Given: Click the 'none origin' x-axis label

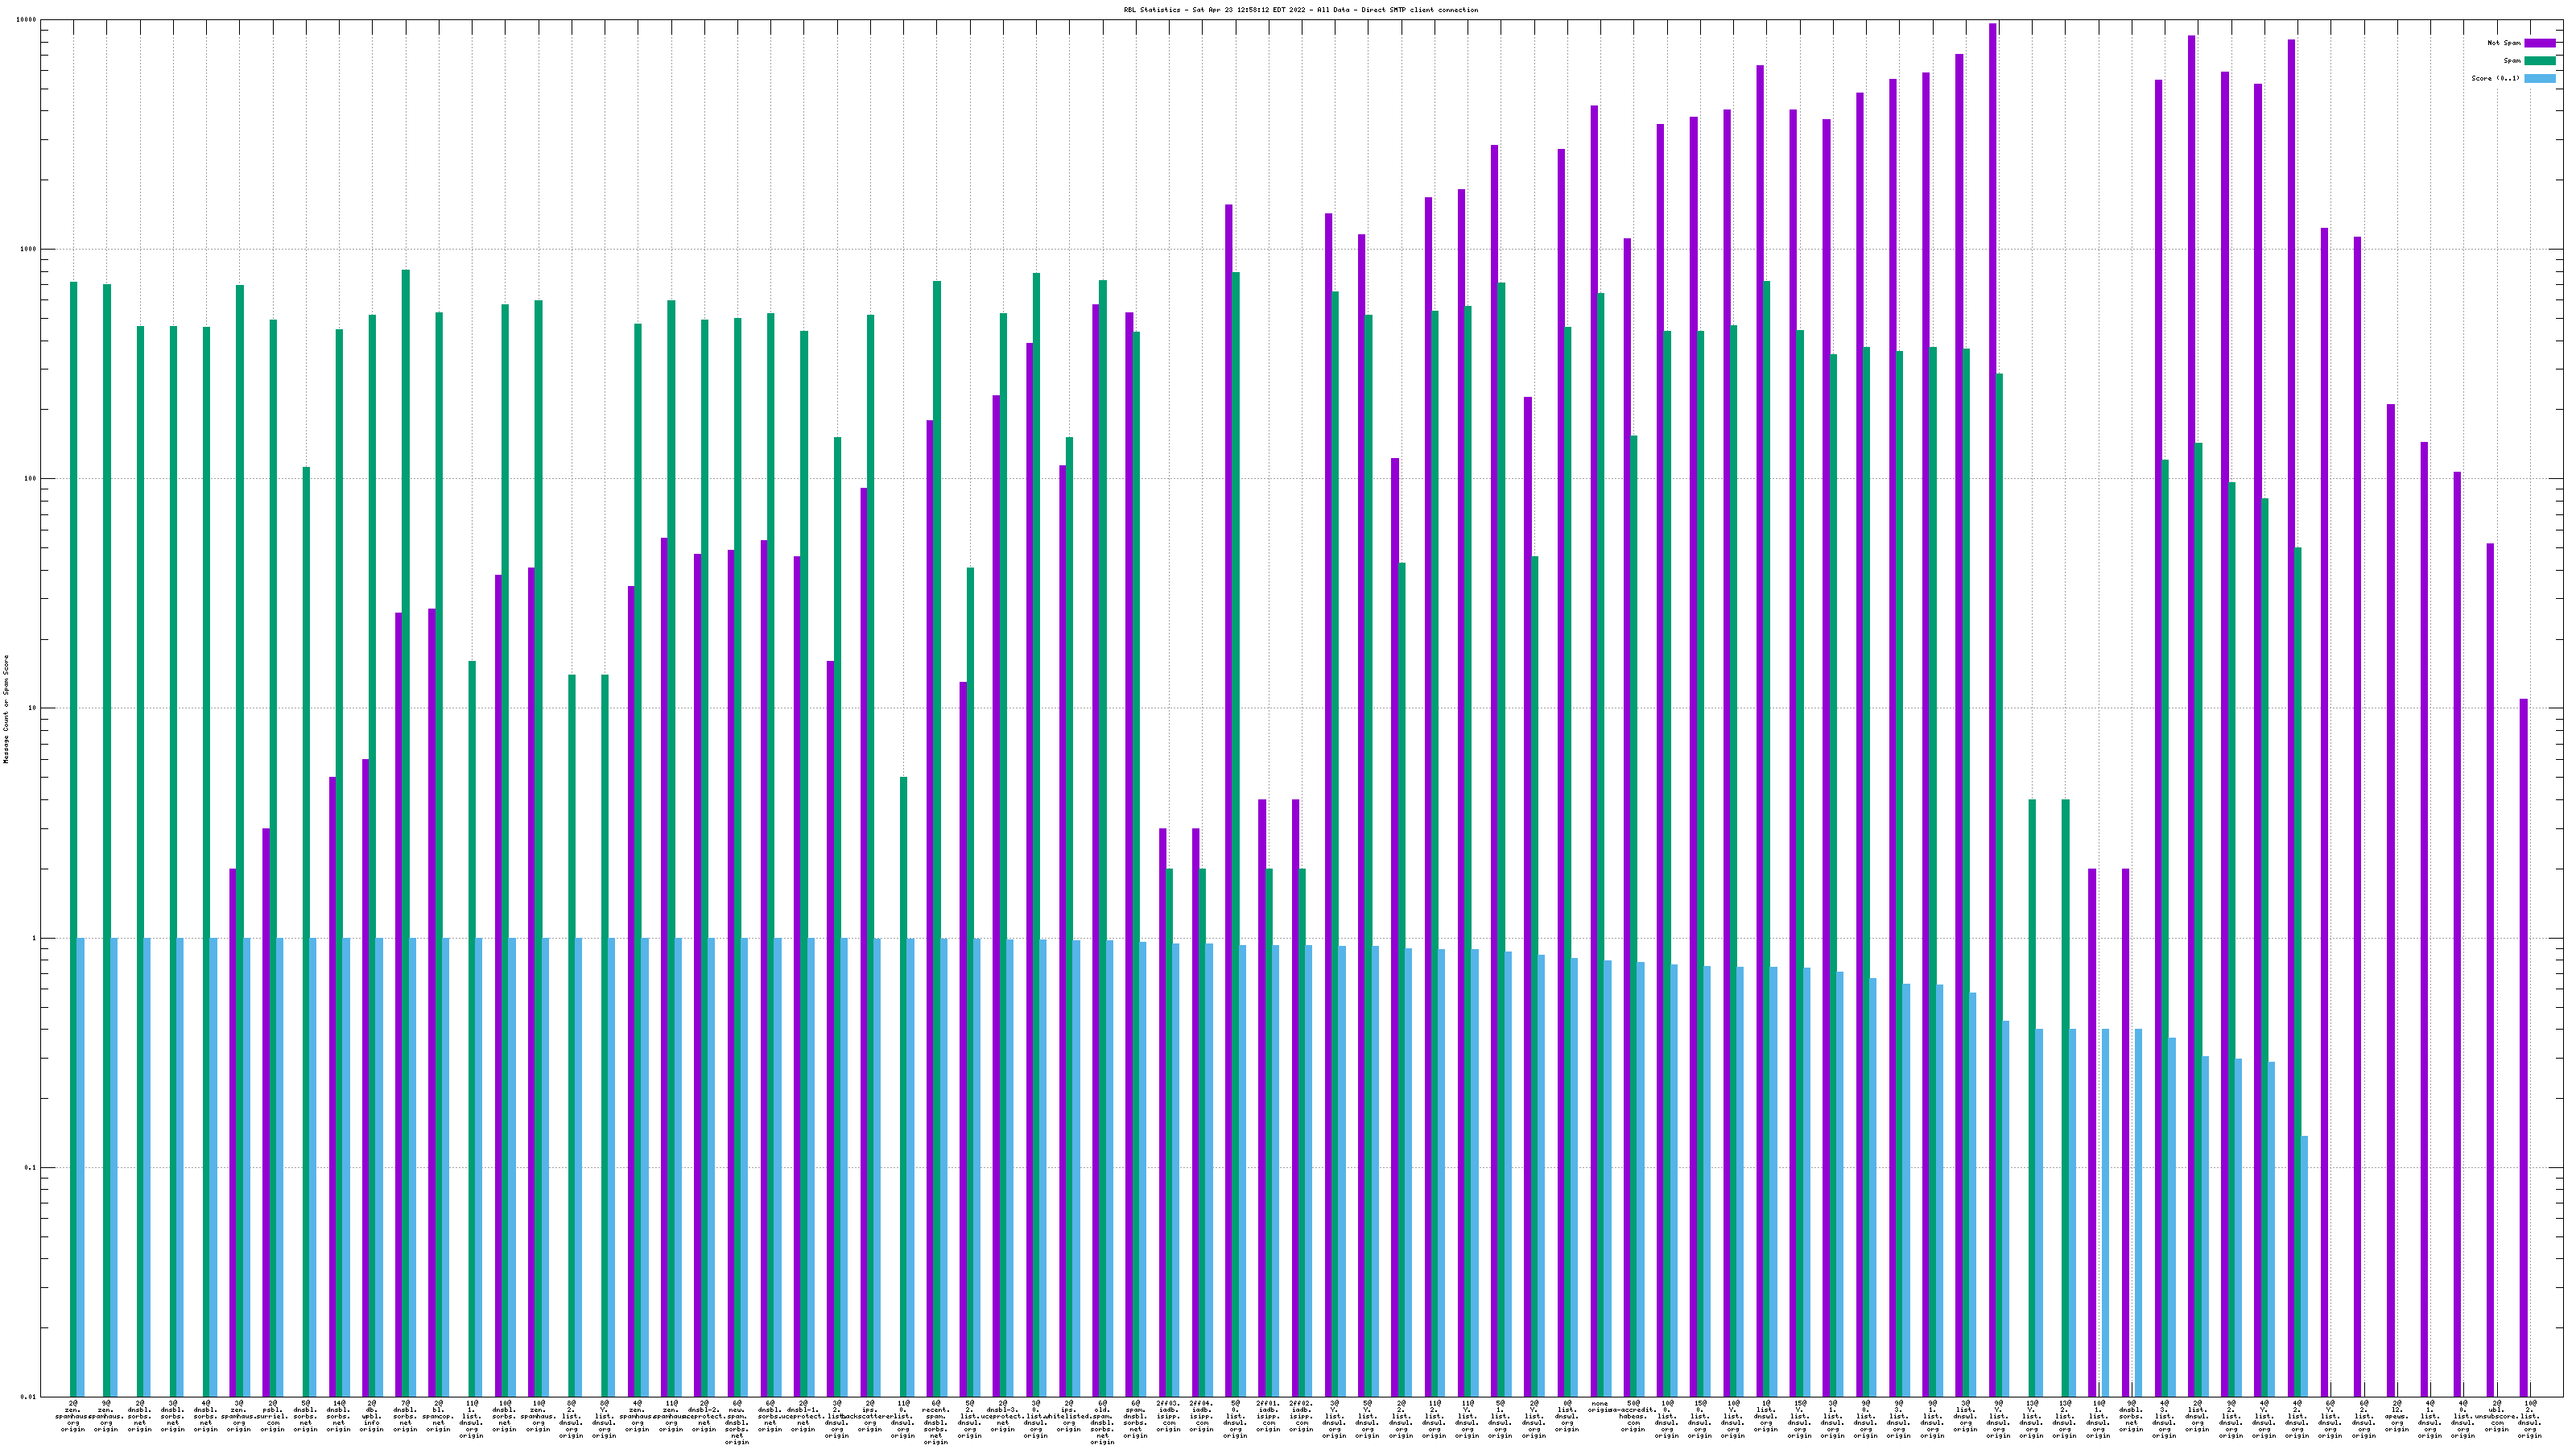Looking at the screenshot, I should [x=1599, y=1408].
